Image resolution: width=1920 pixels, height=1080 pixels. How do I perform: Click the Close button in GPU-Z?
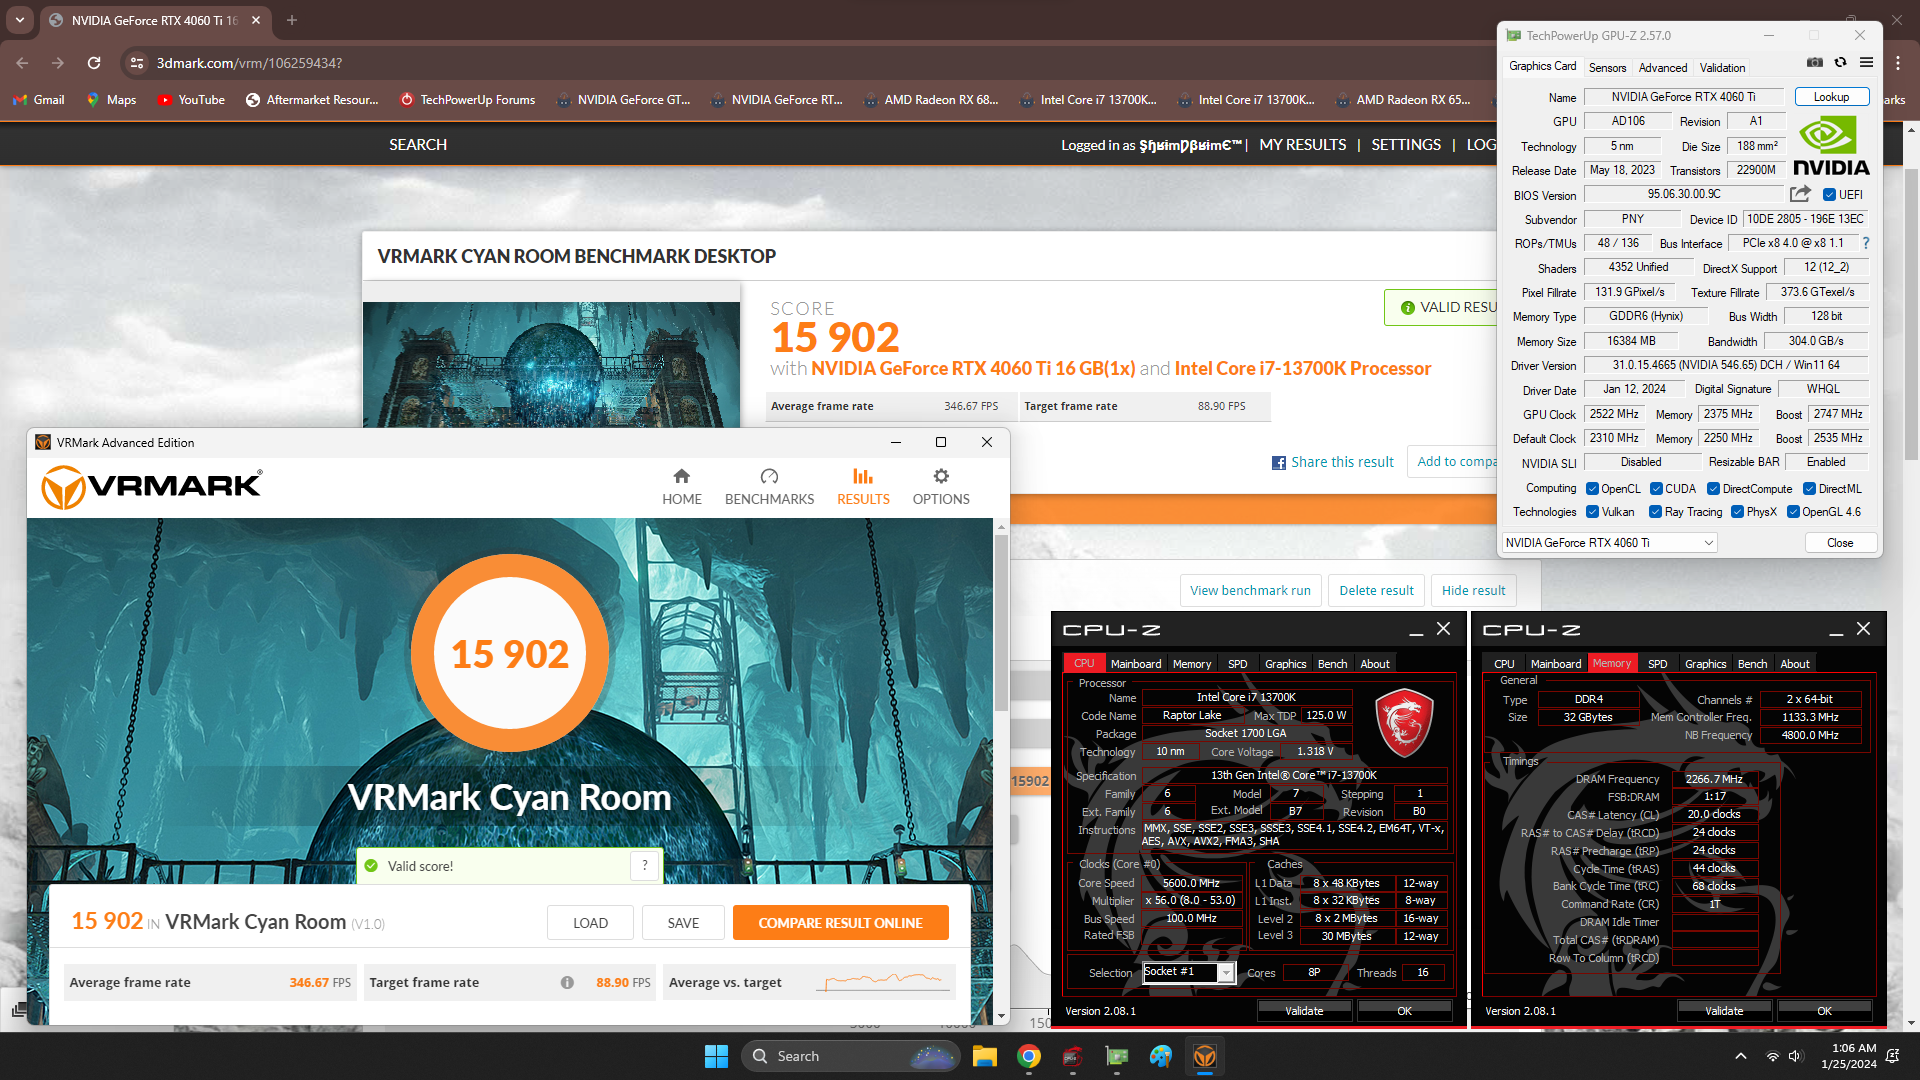(x=1840, y=543)
